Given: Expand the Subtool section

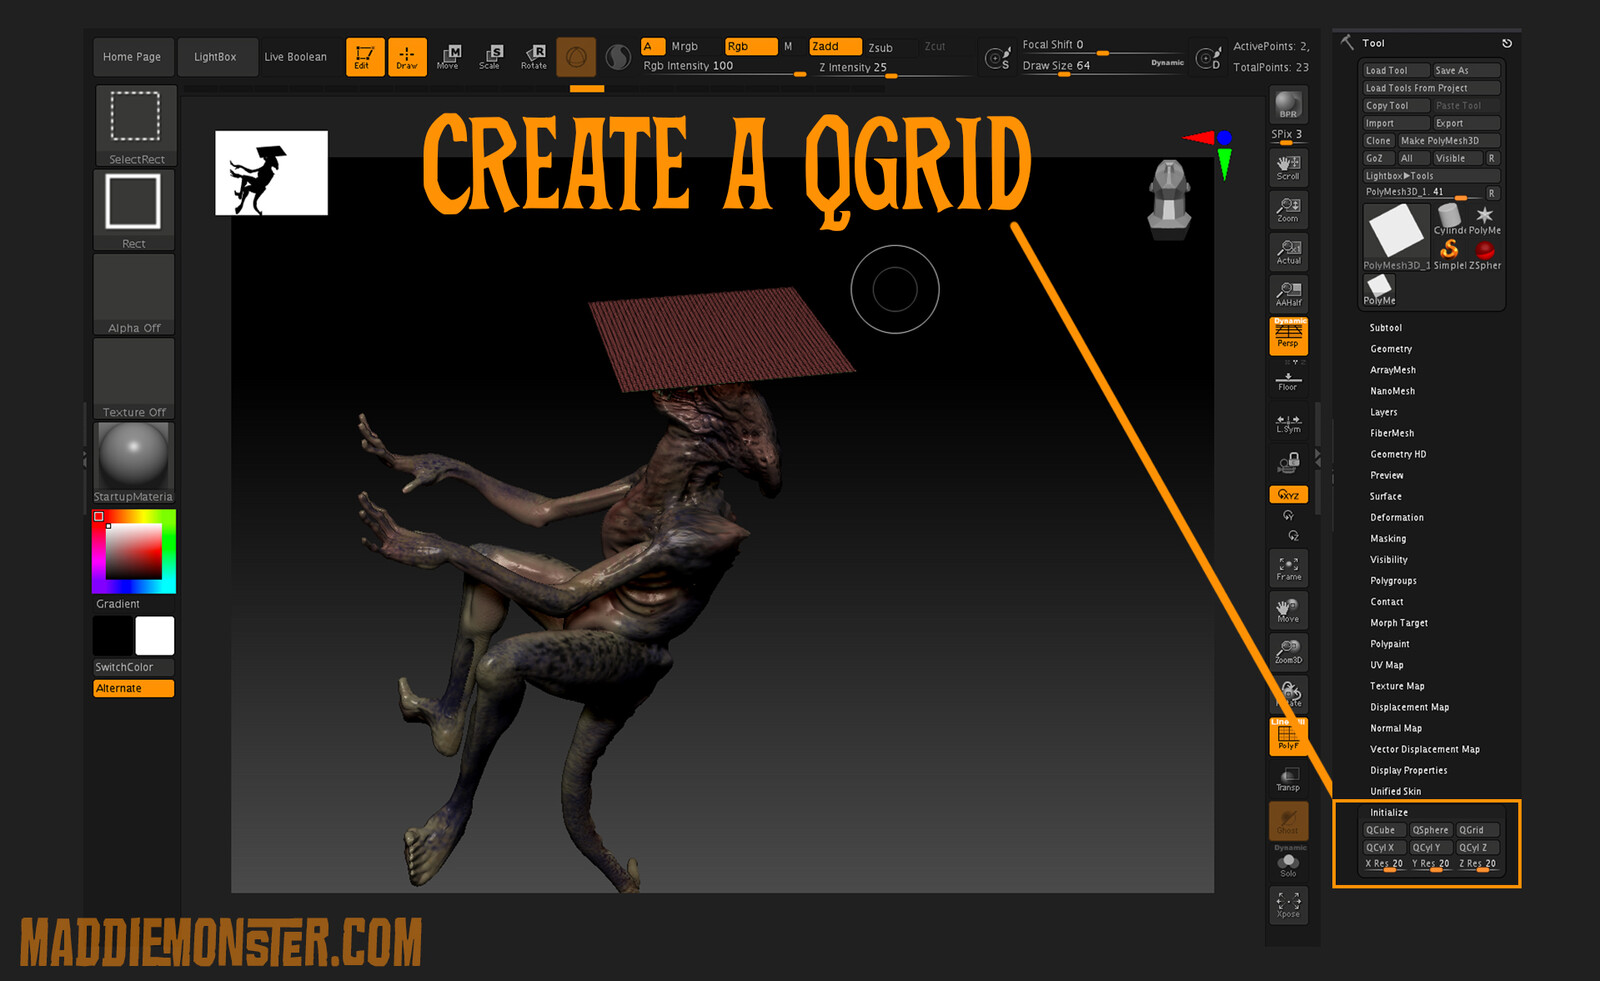Looking at the screenshot, I should [1386, 328].
